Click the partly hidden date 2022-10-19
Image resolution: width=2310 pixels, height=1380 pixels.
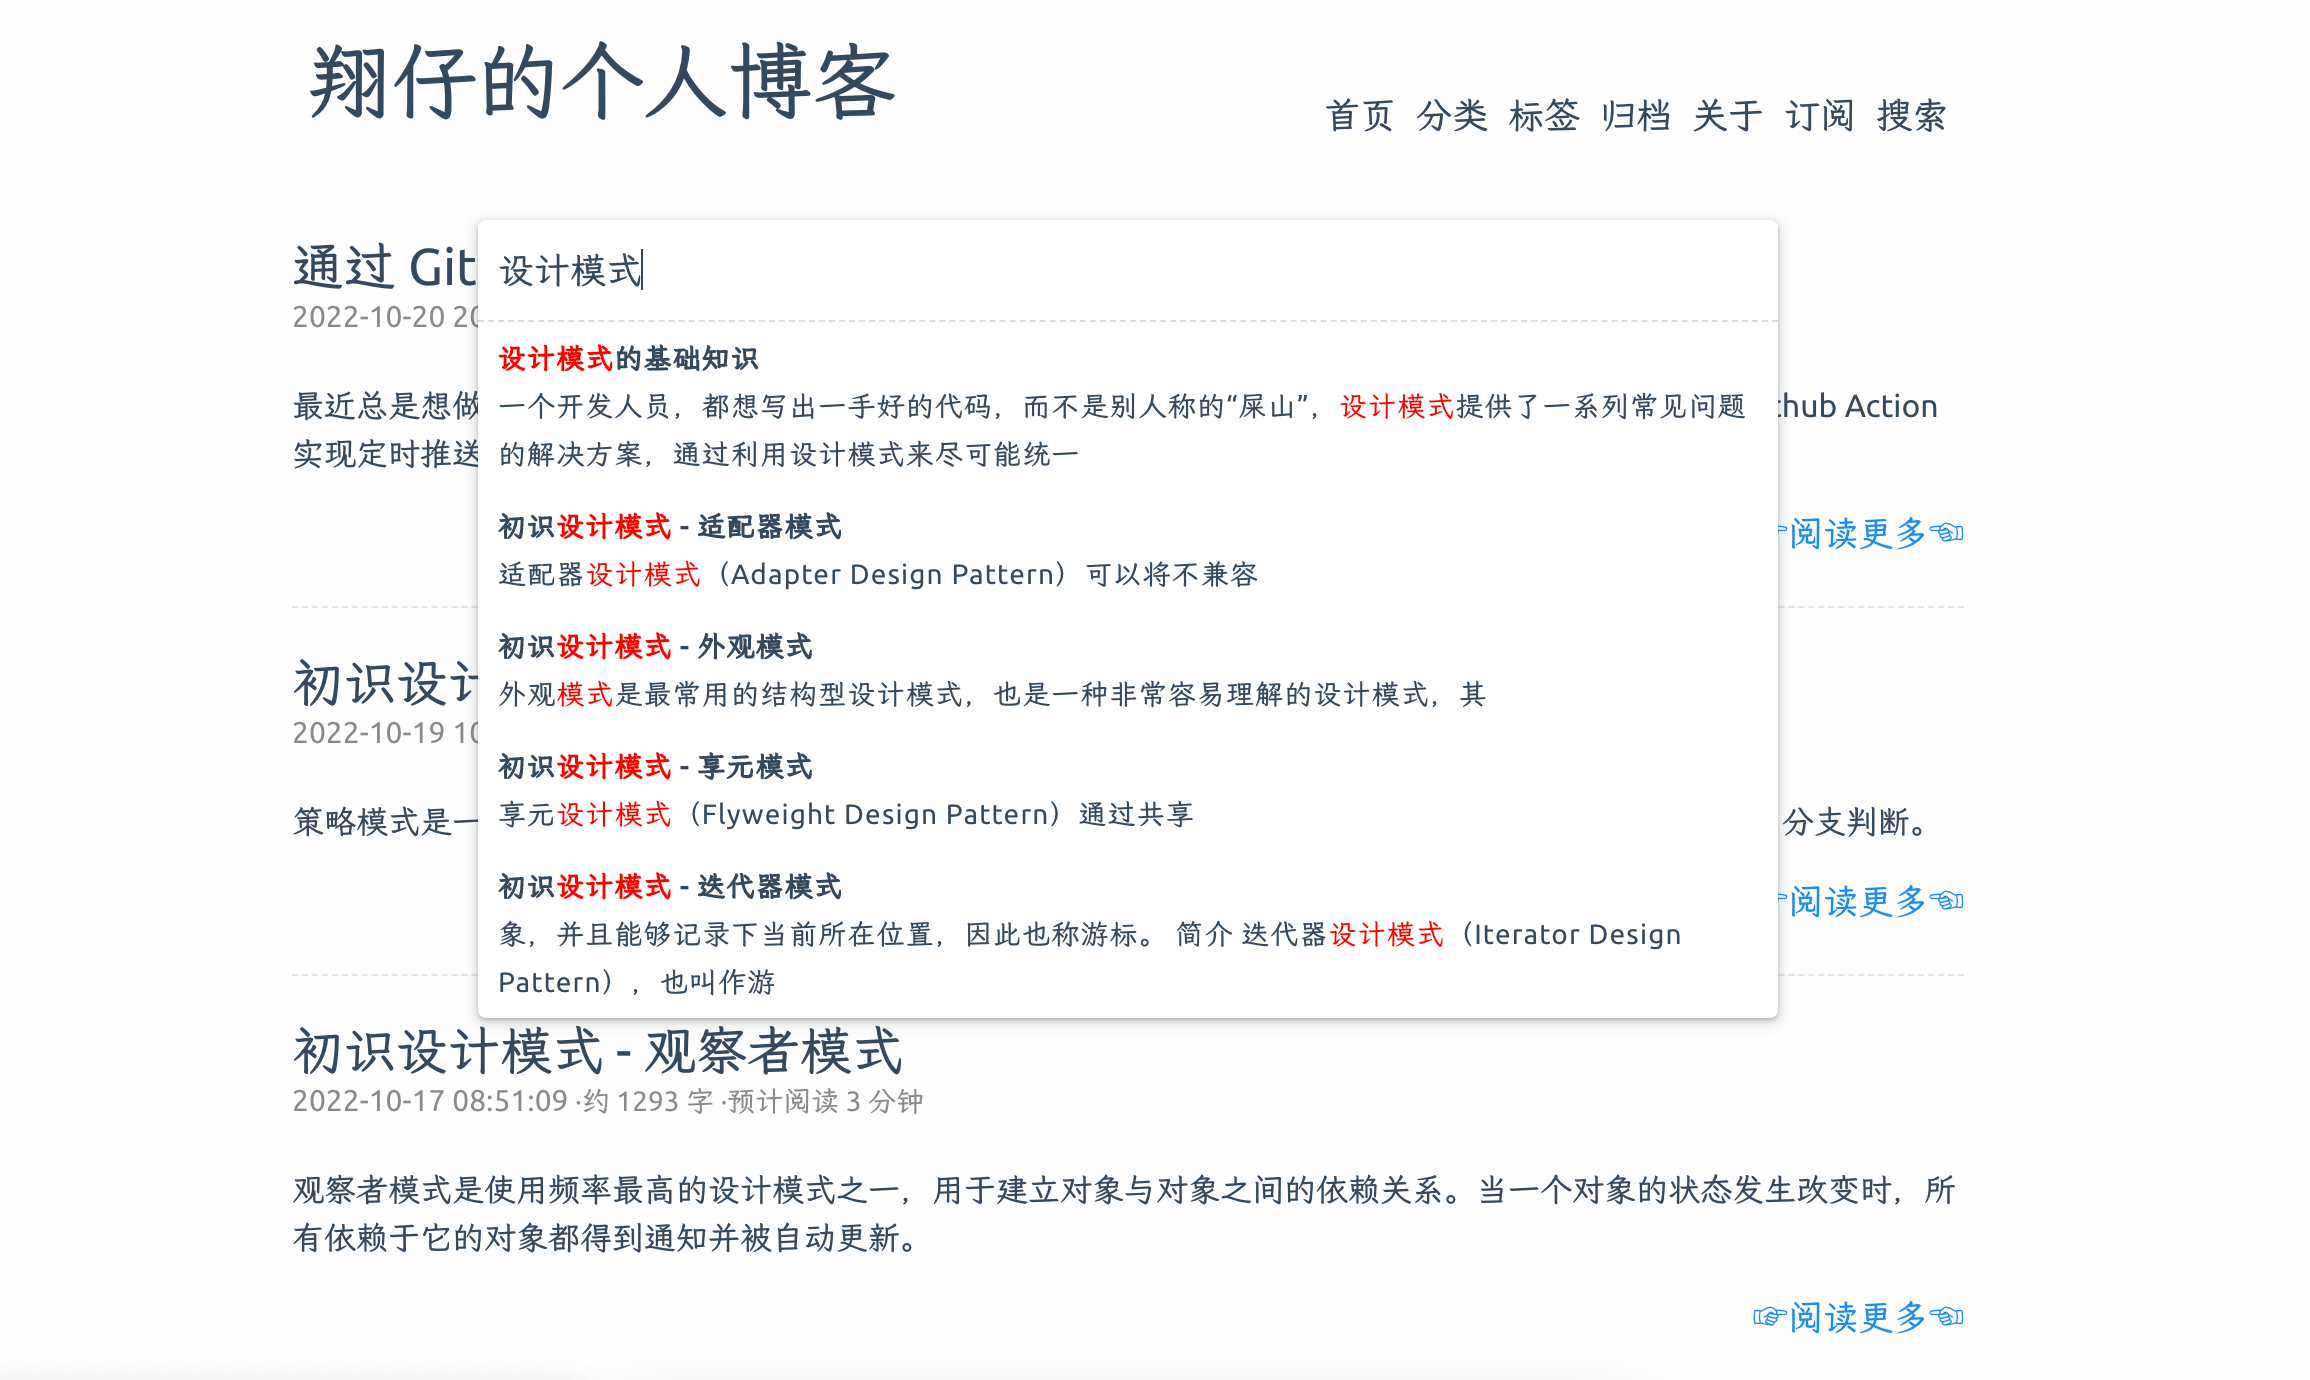coord(385,733)
